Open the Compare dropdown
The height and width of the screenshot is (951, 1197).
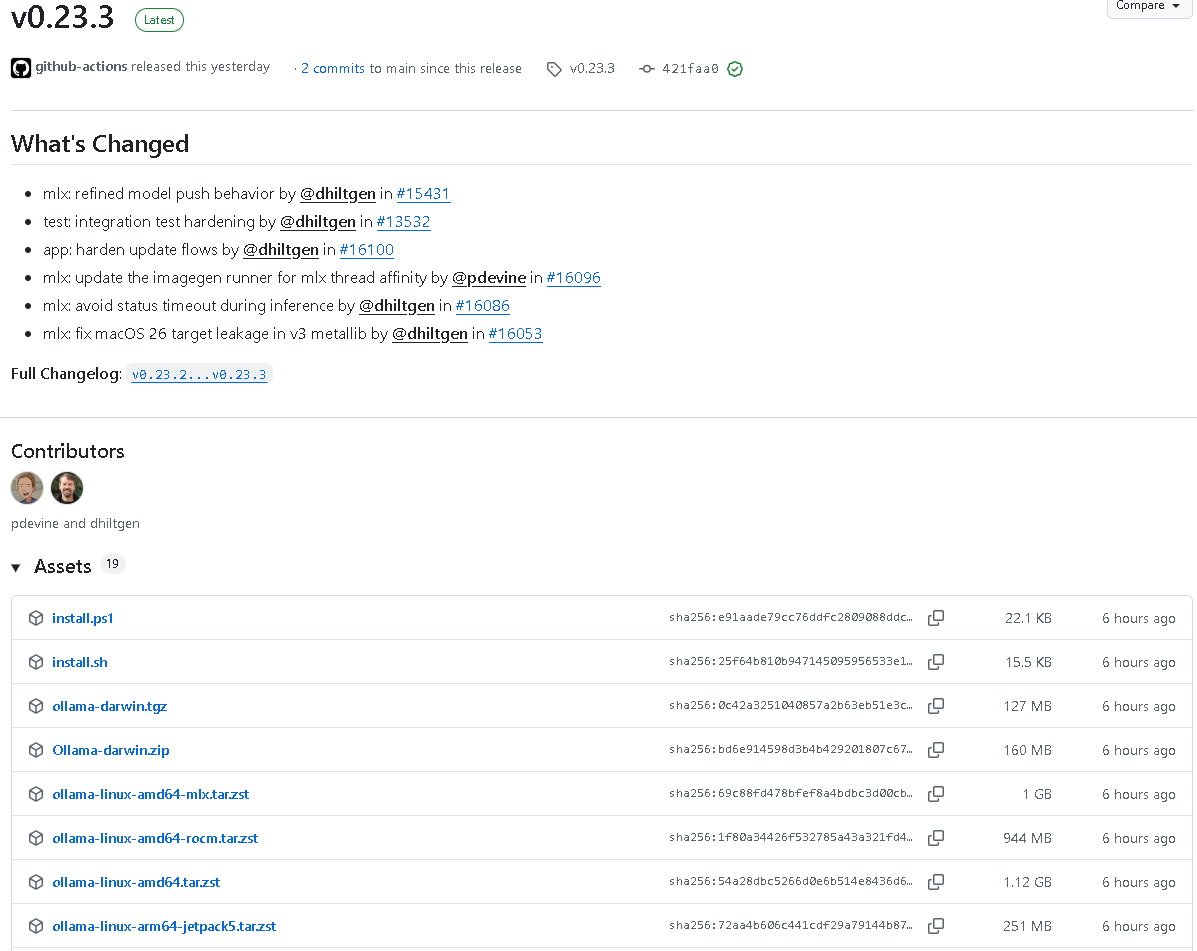pyautogui.click(x=1148, y=7)
